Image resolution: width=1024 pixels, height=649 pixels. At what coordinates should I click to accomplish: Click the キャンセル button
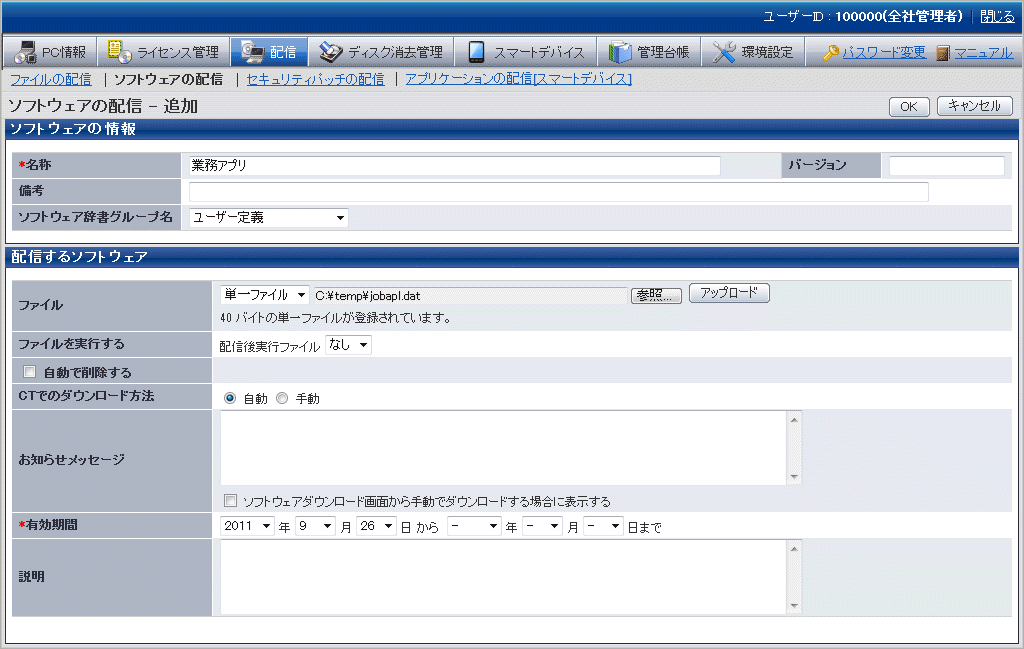[x=974, y=106]
